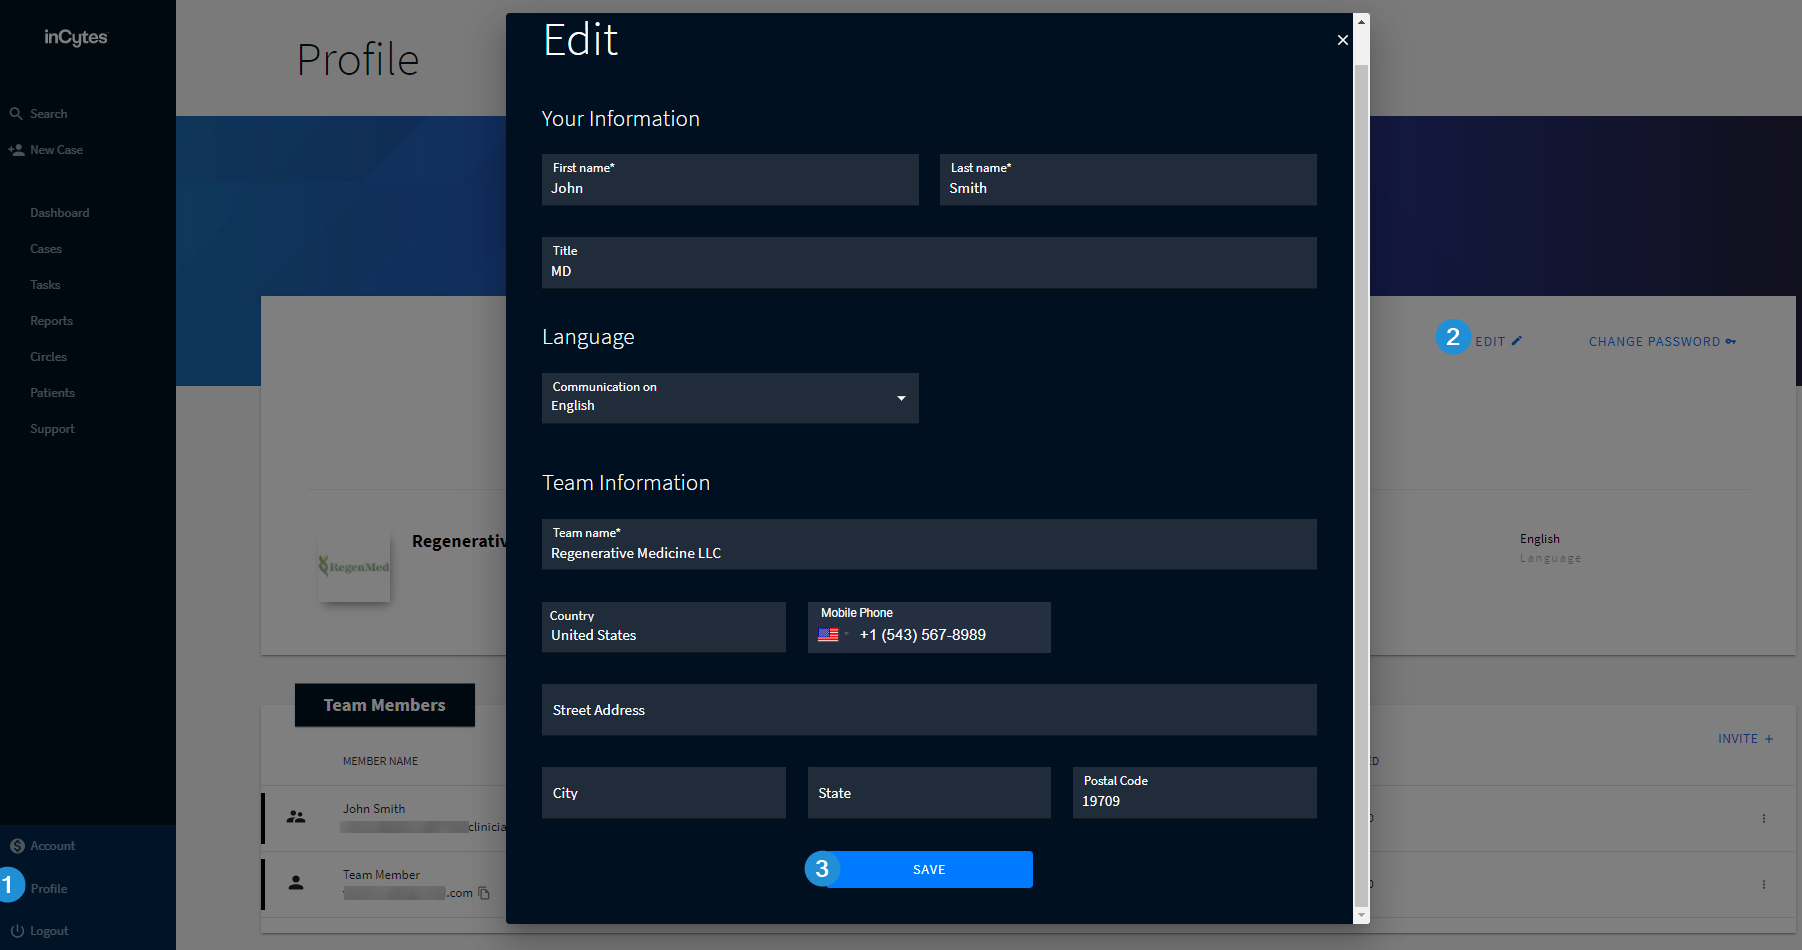
Task: Close the Edit dialog with the X
Action: click(x=1342, y=40)
